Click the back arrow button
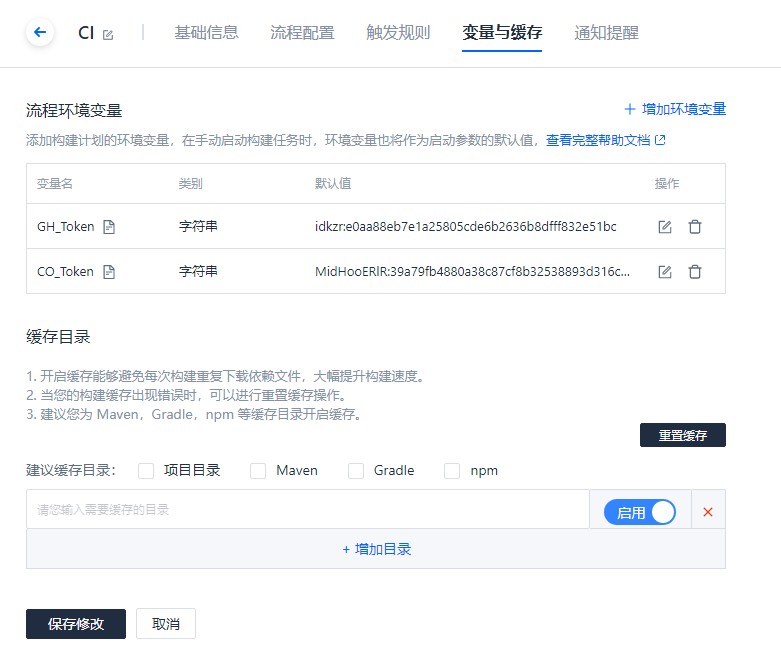 40,33
